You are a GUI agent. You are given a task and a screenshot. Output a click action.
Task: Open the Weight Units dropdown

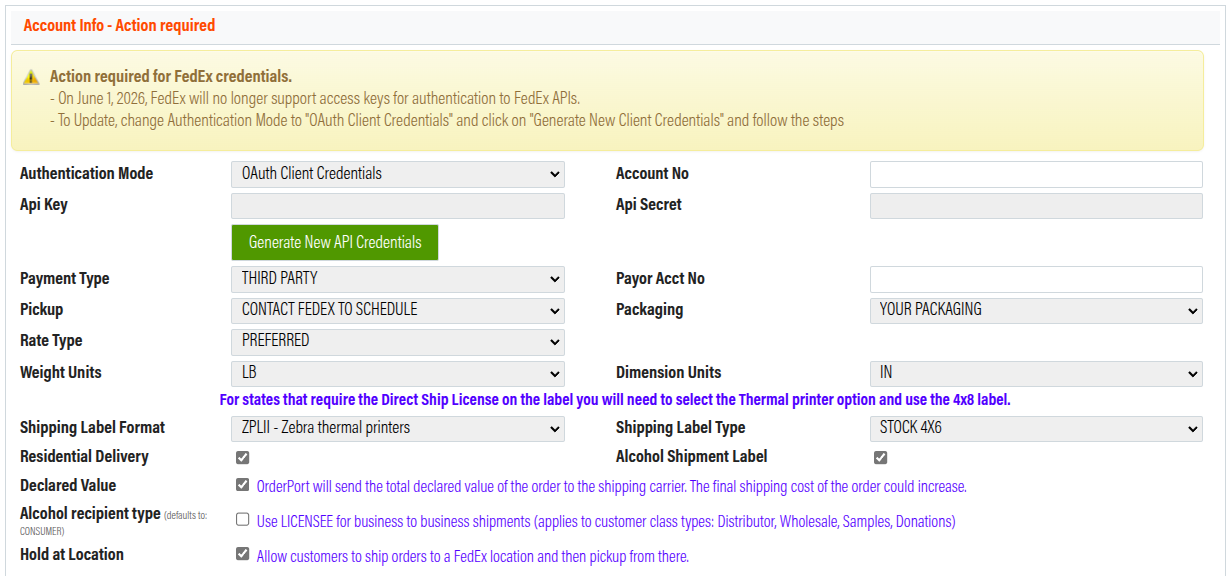point(398,373)
